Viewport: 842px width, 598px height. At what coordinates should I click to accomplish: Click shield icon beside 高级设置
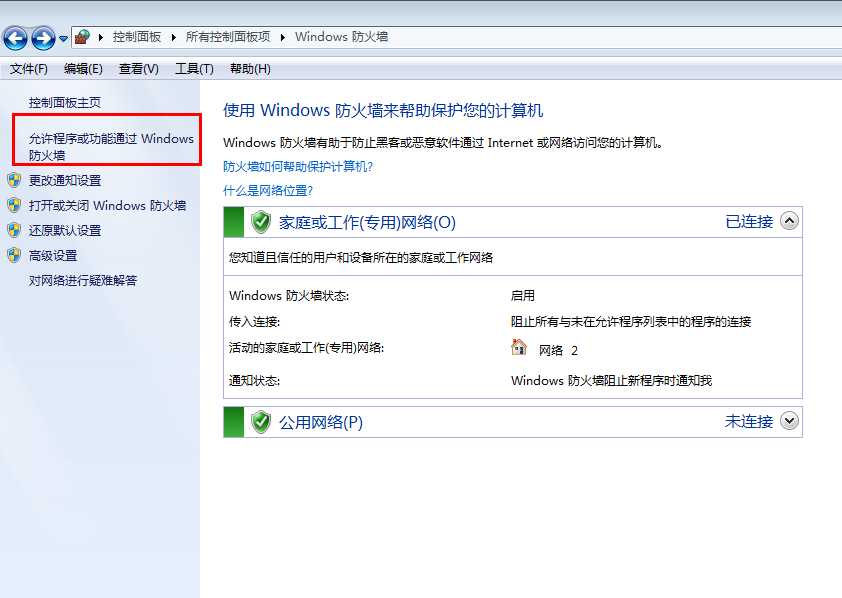[14, 255]
